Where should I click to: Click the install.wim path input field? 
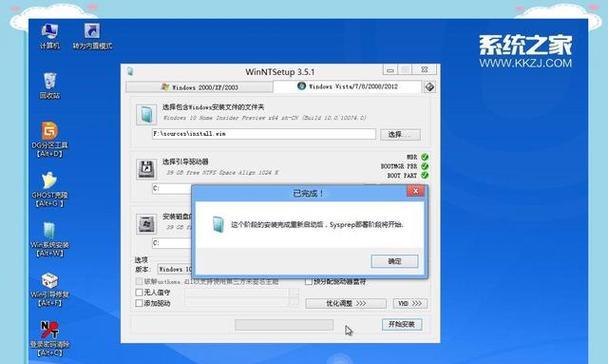(x=264, y=134)
